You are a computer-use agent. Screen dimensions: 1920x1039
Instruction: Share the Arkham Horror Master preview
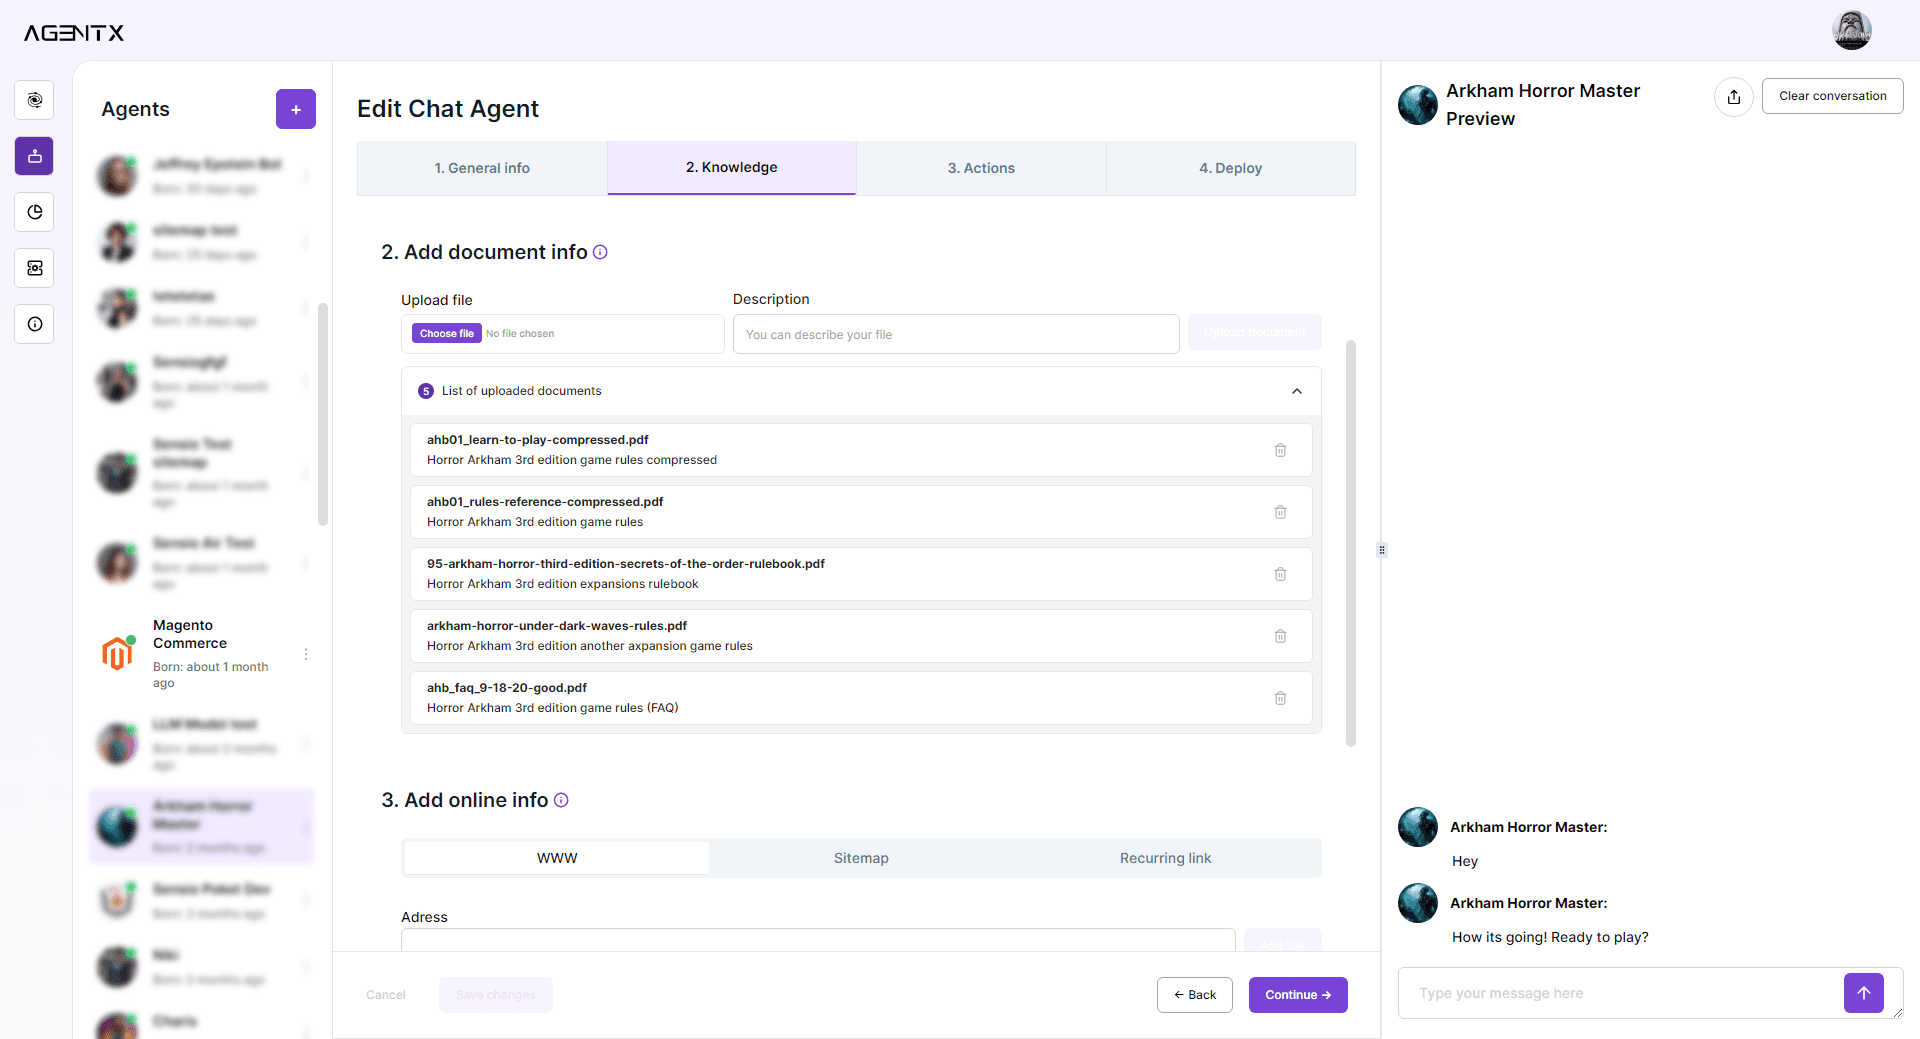(1734, 97)
